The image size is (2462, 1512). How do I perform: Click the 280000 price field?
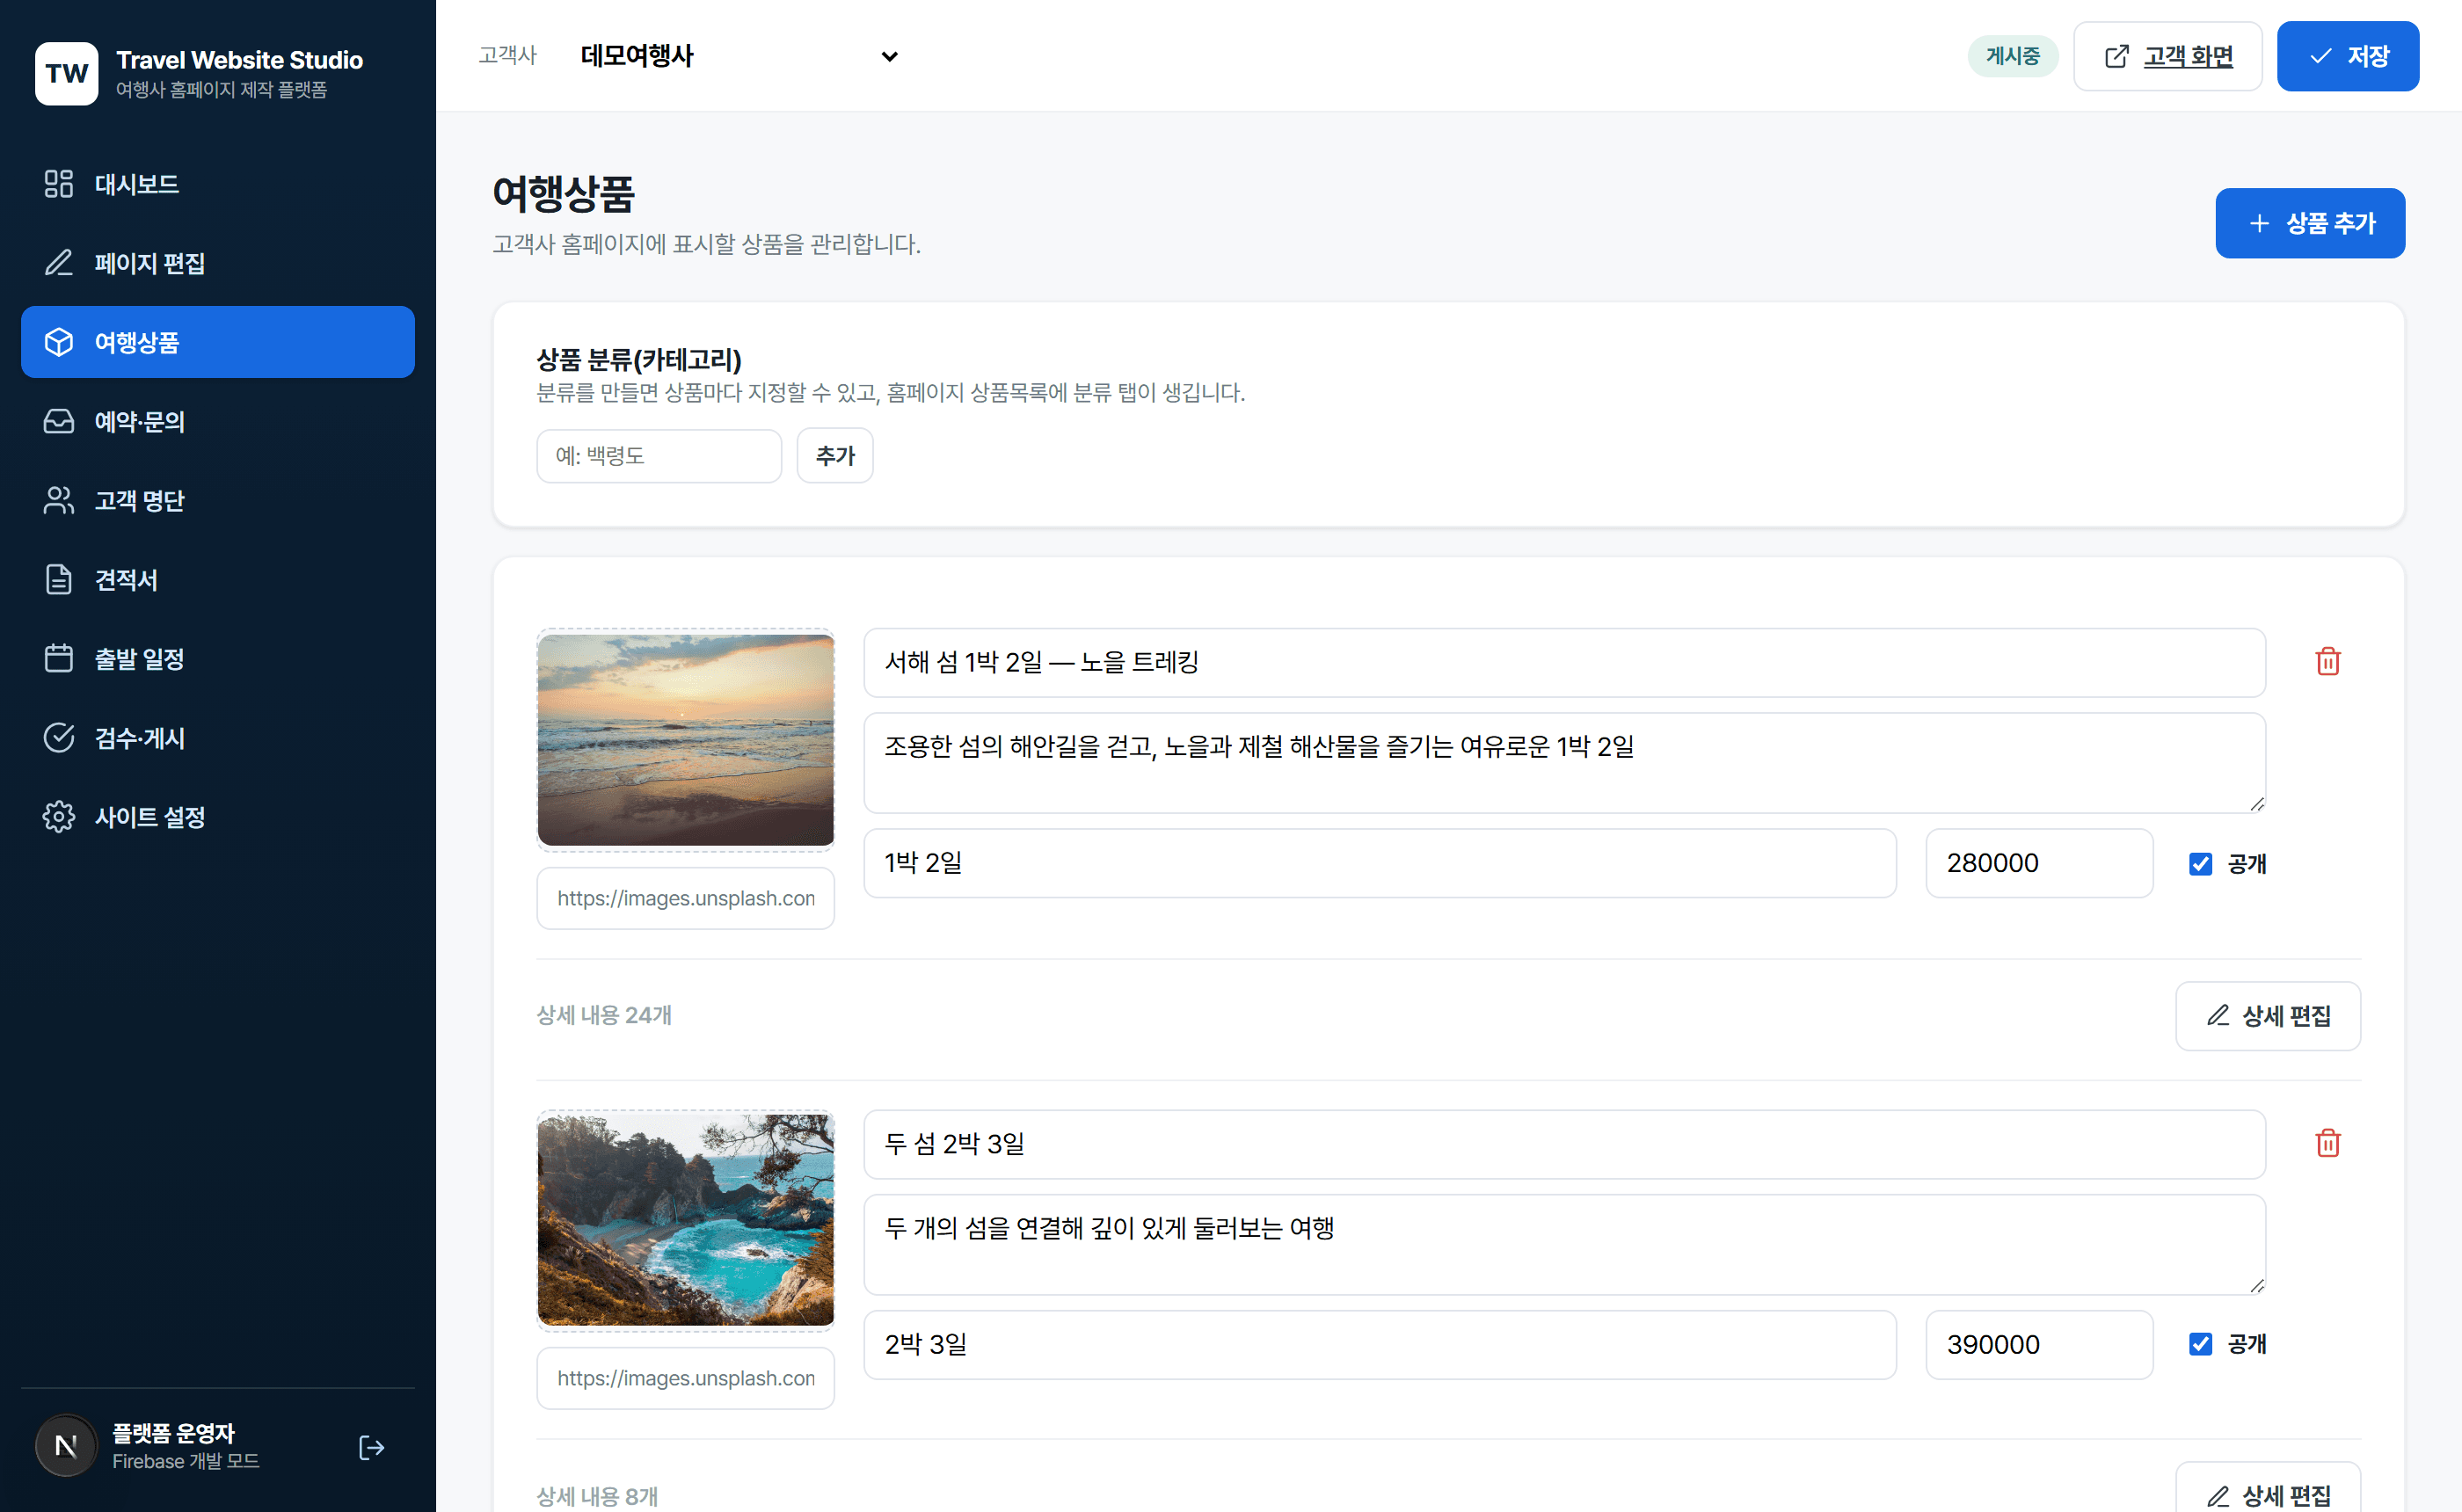pyautogui.click(x=2039, y=863)
